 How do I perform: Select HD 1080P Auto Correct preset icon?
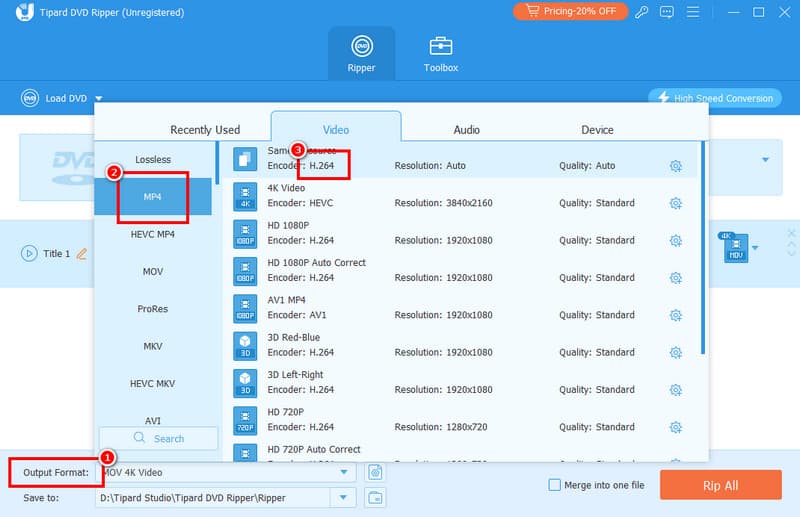[245, 270]
